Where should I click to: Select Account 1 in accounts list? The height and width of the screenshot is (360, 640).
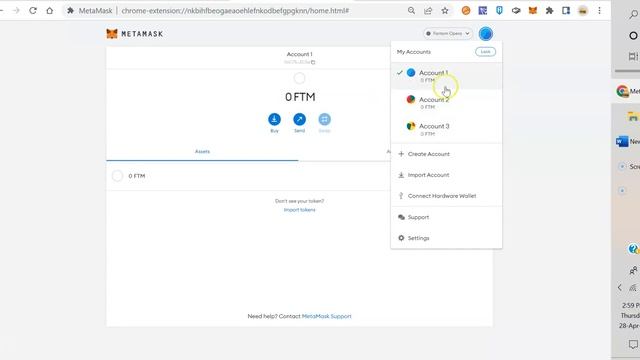point(447,76)
